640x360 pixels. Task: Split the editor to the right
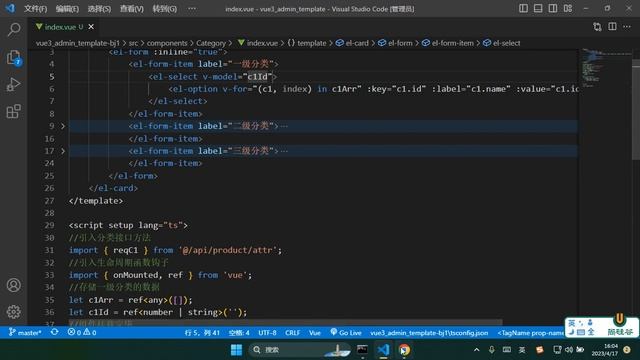[612, 27]
